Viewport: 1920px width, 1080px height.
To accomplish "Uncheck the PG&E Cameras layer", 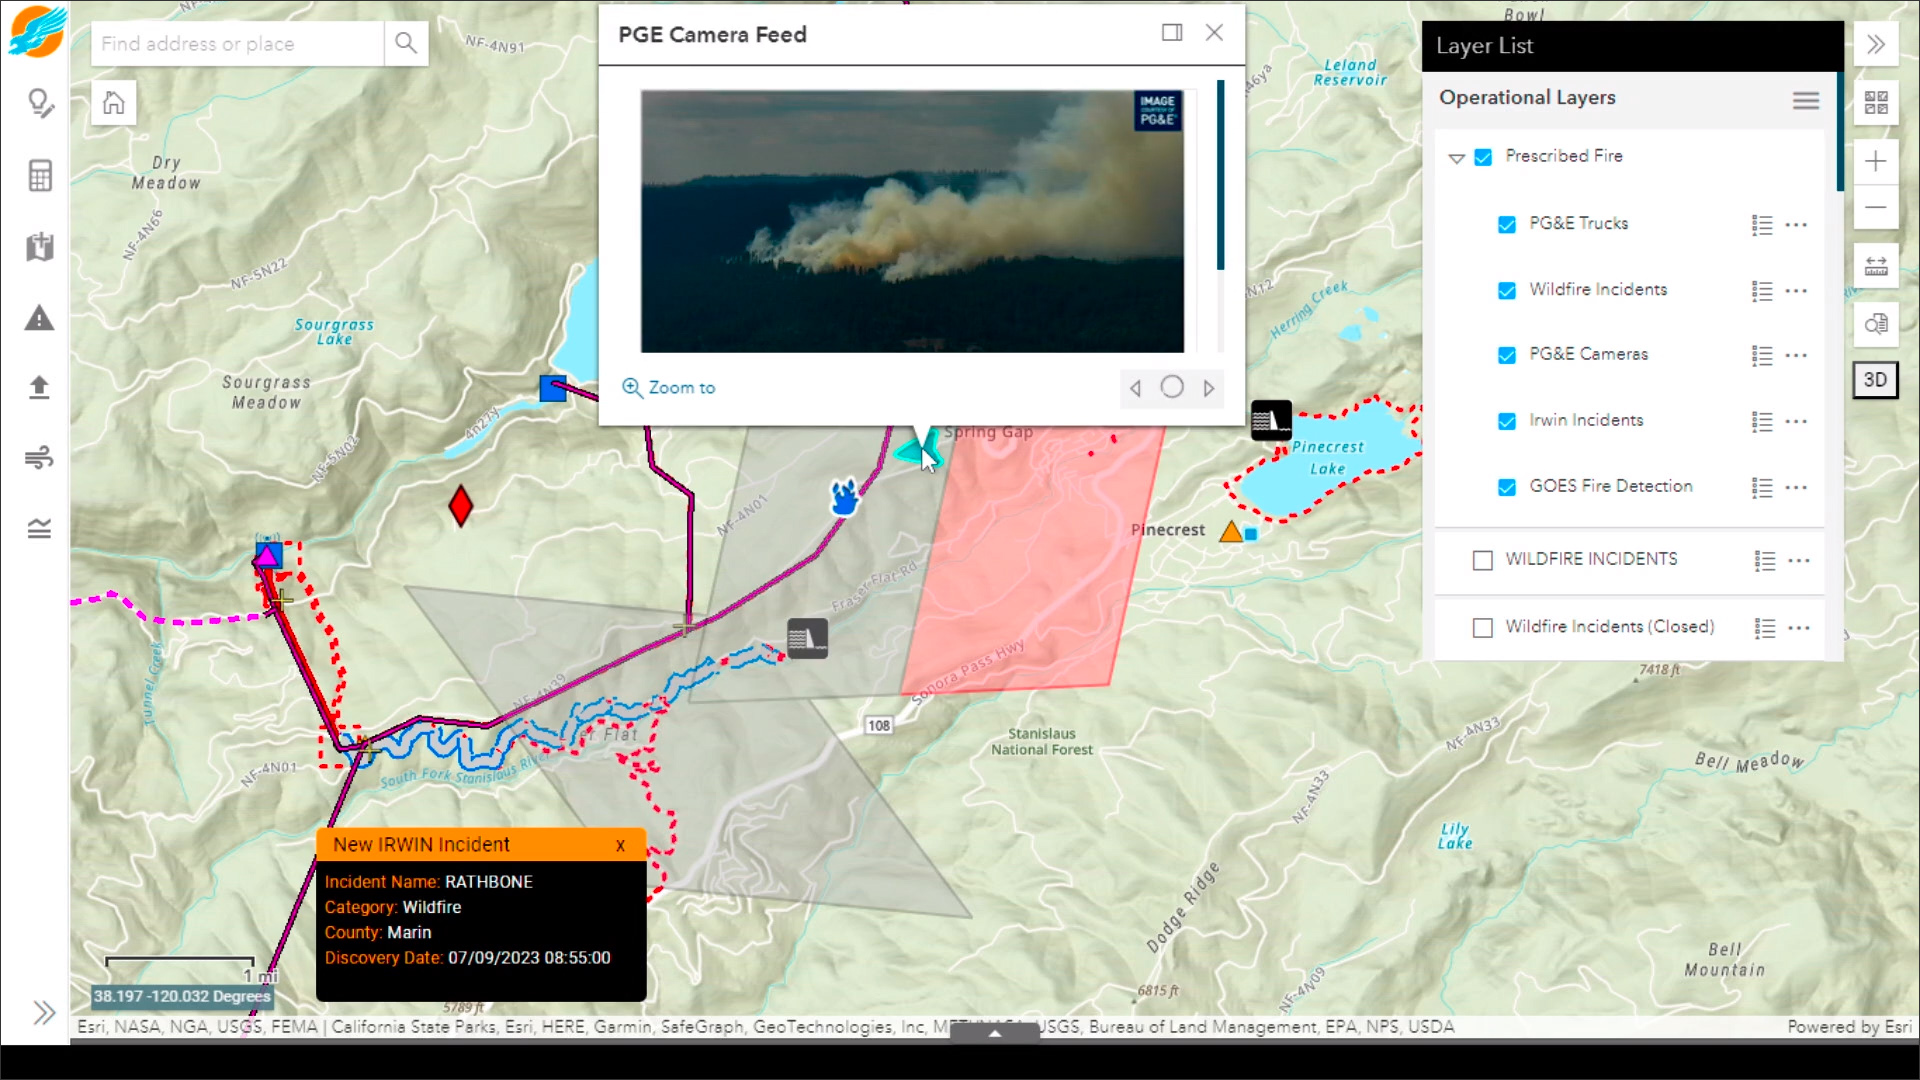I will [x=1506, y=355].
